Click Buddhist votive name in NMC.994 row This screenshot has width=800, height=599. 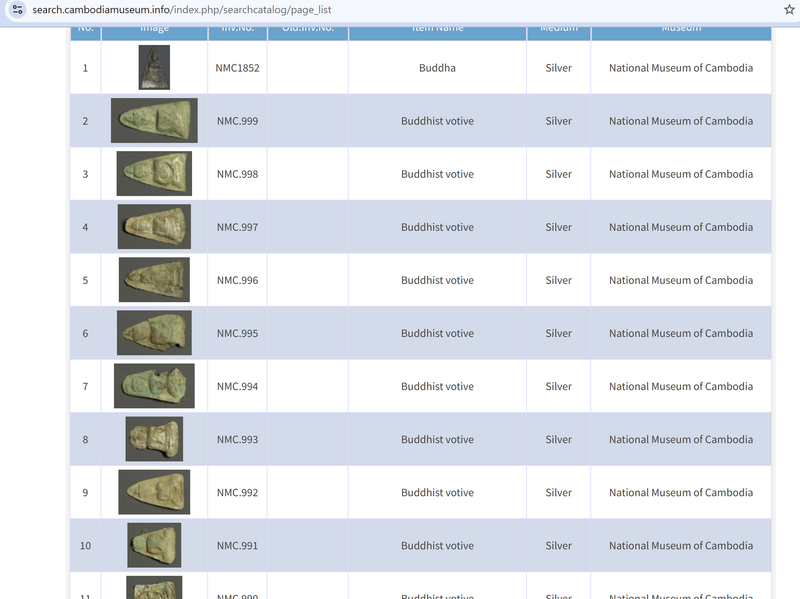coord(437,386)
